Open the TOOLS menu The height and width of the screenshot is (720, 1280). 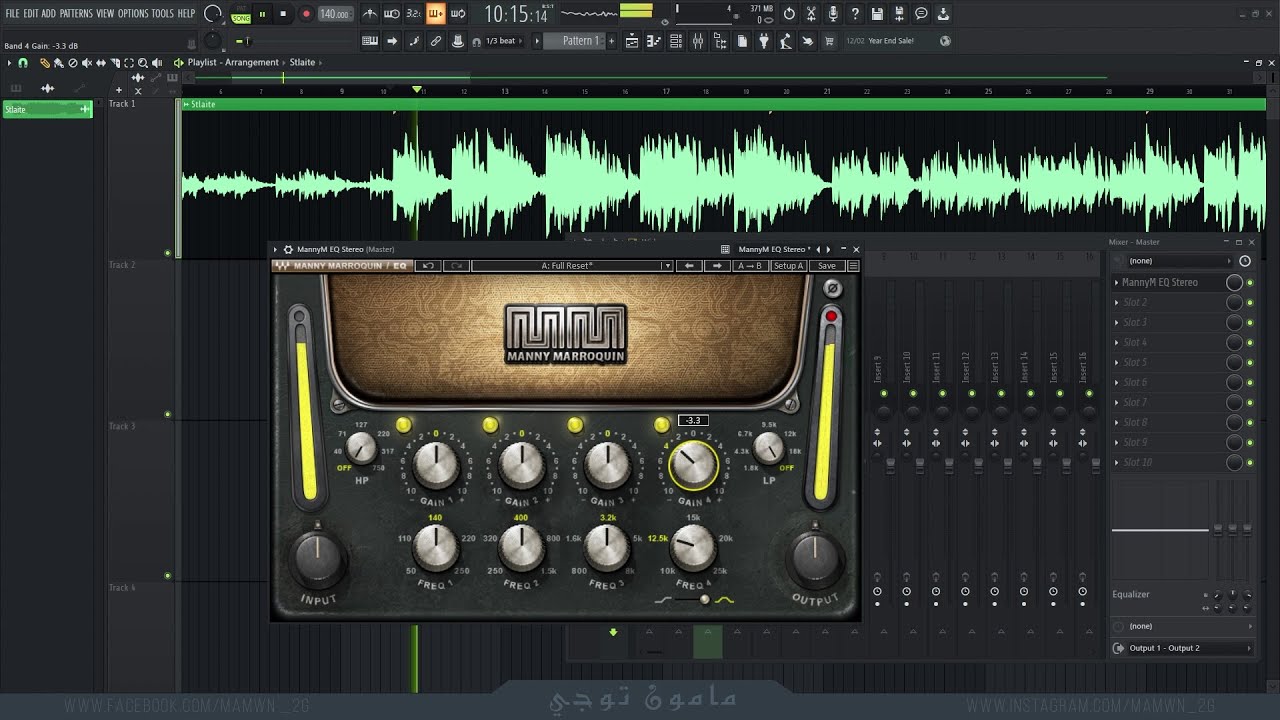tap(163, 14)
